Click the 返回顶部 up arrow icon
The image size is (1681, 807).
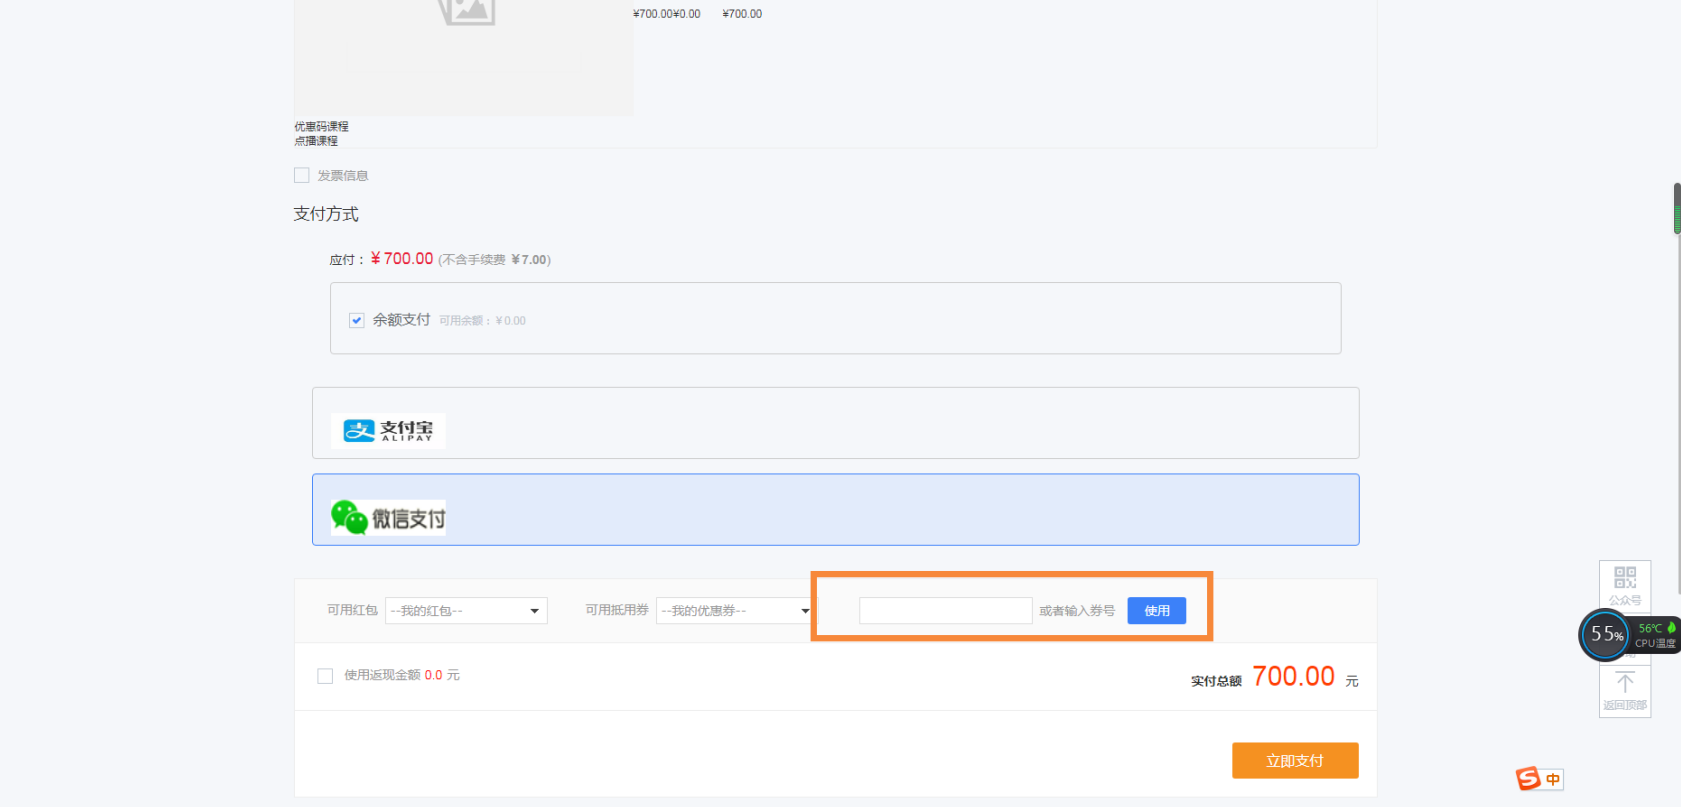(1624, 683)
